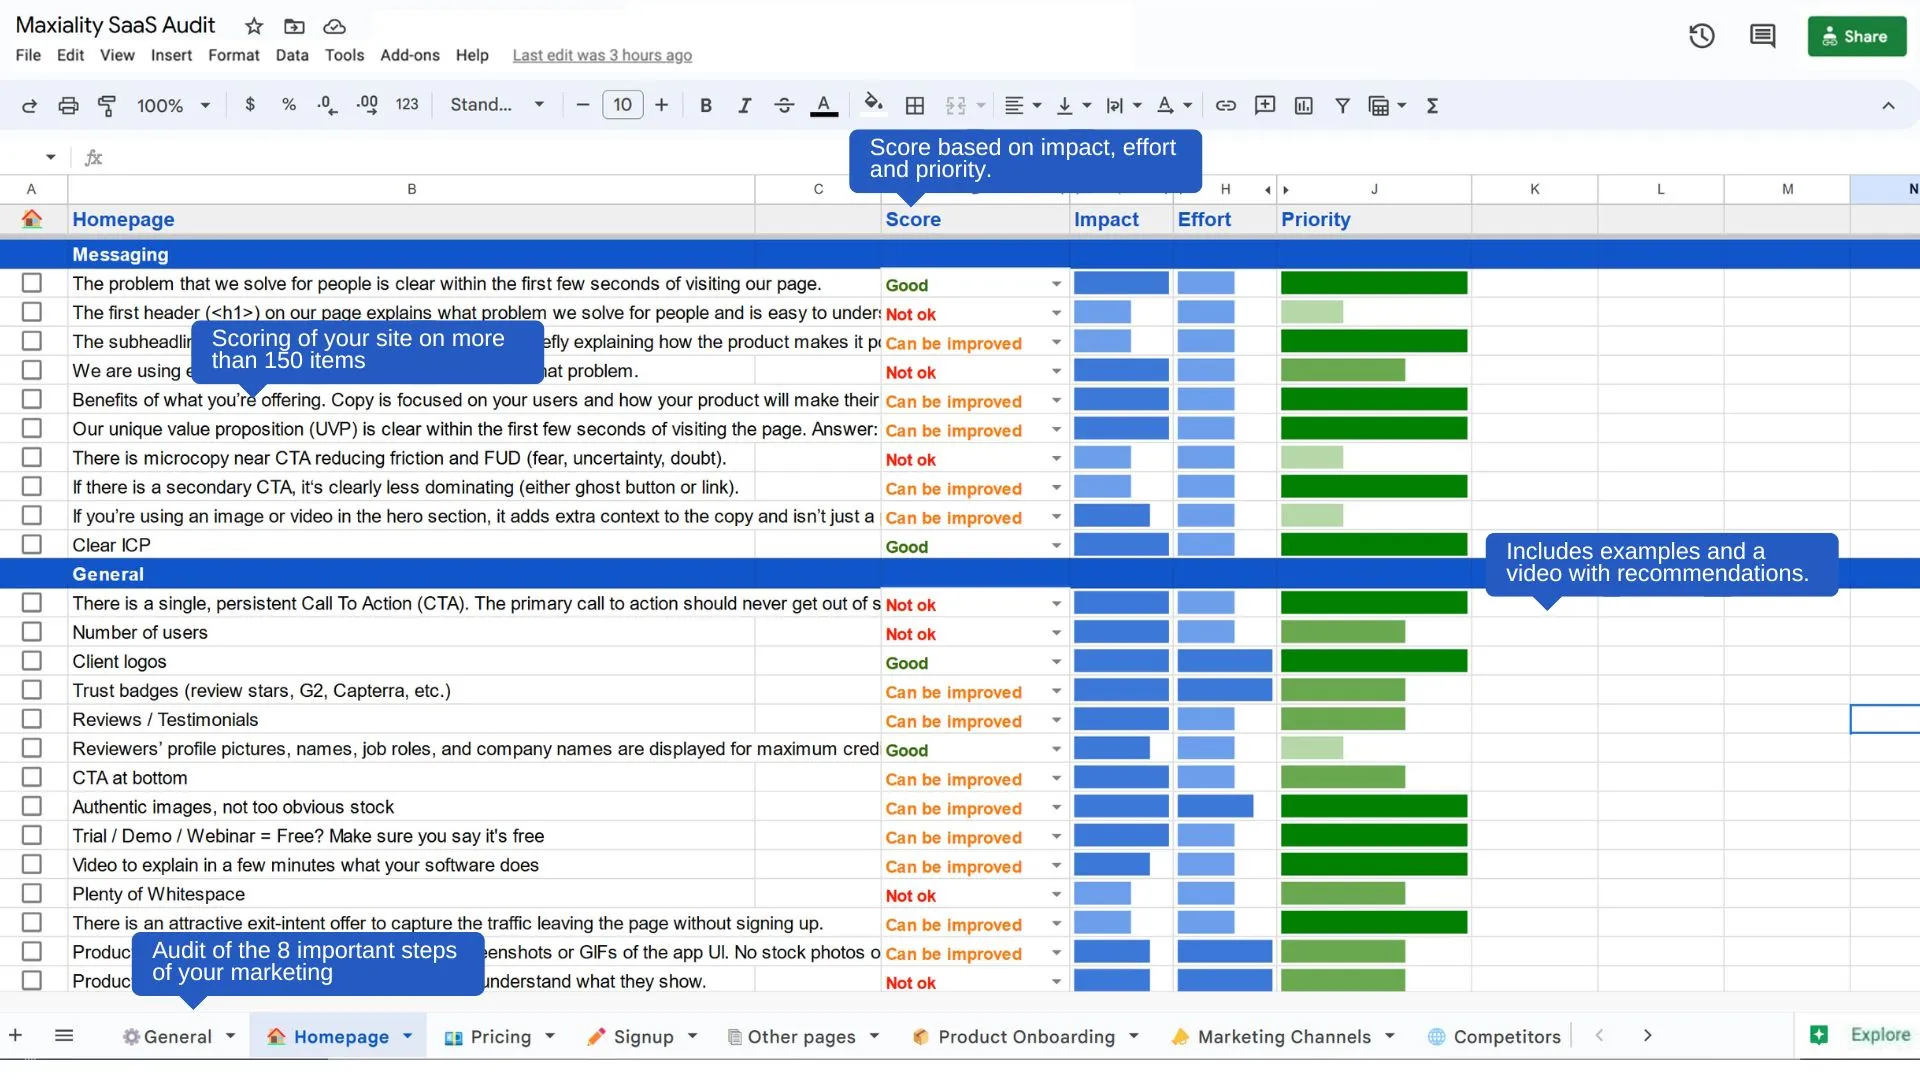This screenshot has height=1080, width=1920.
Task: Open the font Stand... dropdown
Action: pos(497,104)
